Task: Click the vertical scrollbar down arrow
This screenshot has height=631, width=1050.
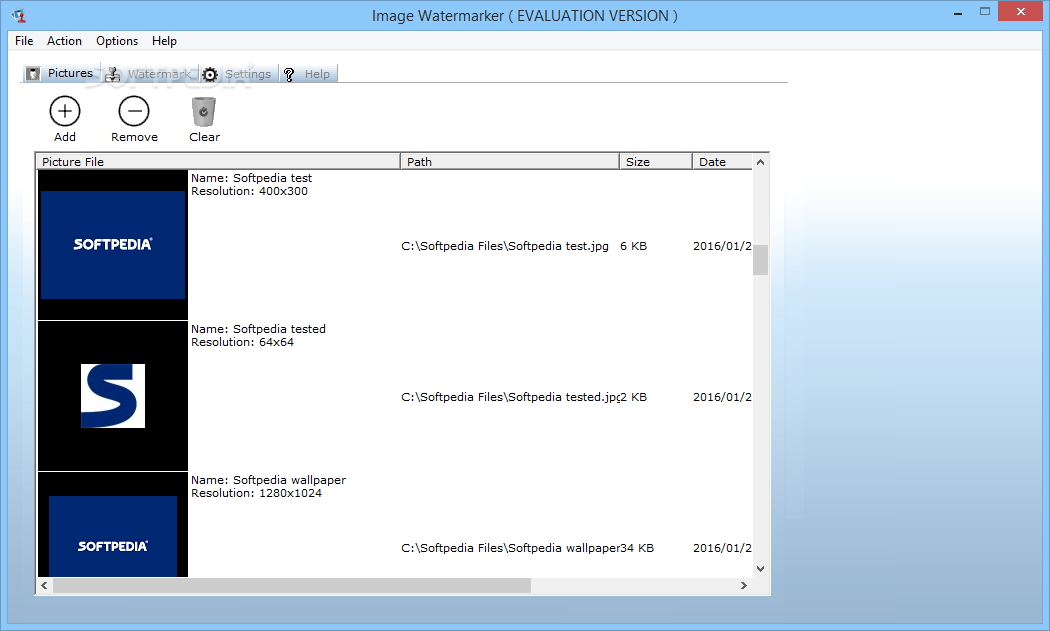Action: click(x=760, y=569)
